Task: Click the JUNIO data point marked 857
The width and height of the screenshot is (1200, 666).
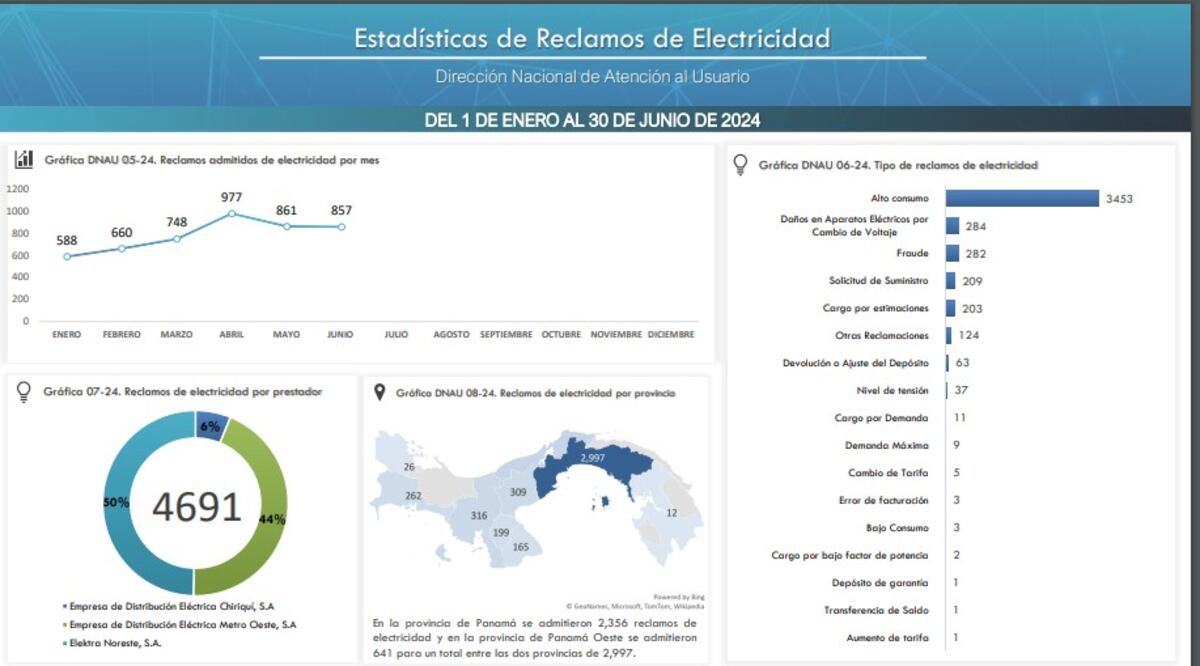Action: coord(340,227)
